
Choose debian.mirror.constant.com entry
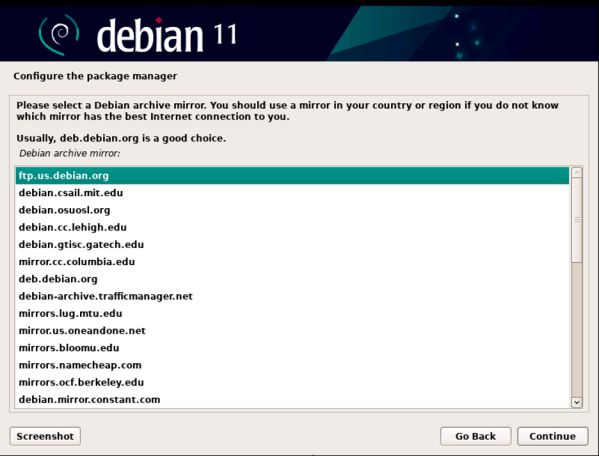tap(292, 399)
